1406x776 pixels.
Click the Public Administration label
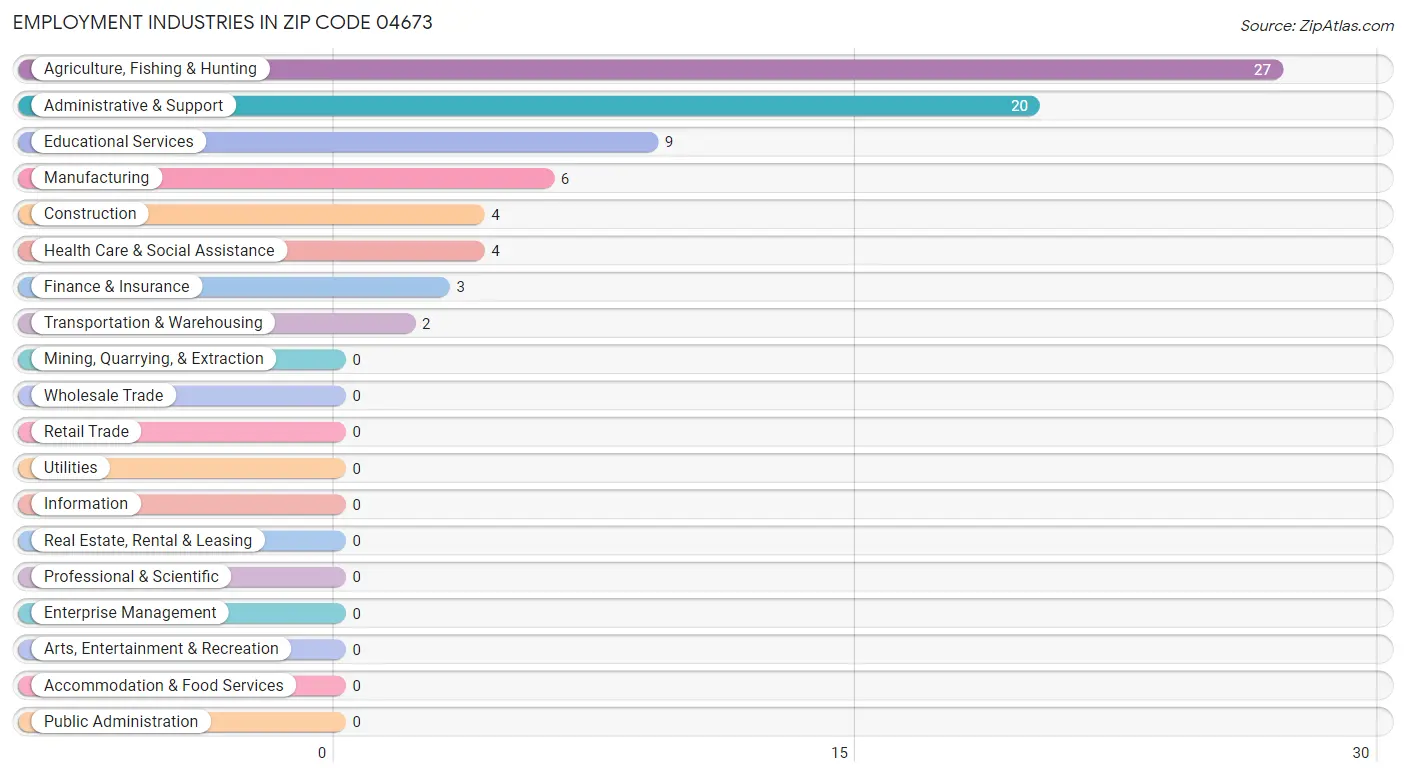[x=121, y=721]
